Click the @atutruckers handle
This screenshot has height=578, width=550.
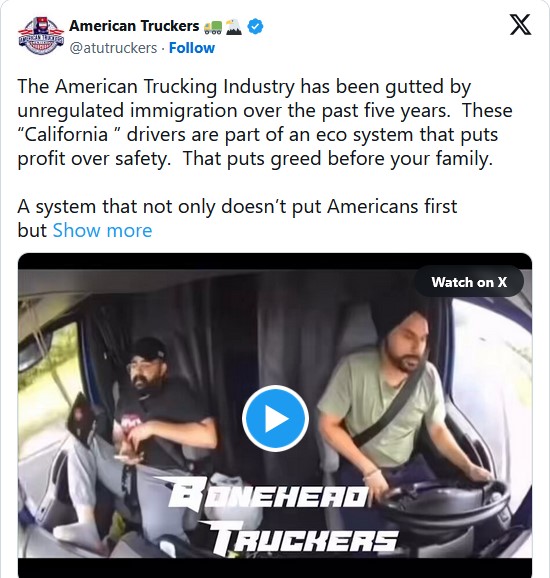pos(113,48)
